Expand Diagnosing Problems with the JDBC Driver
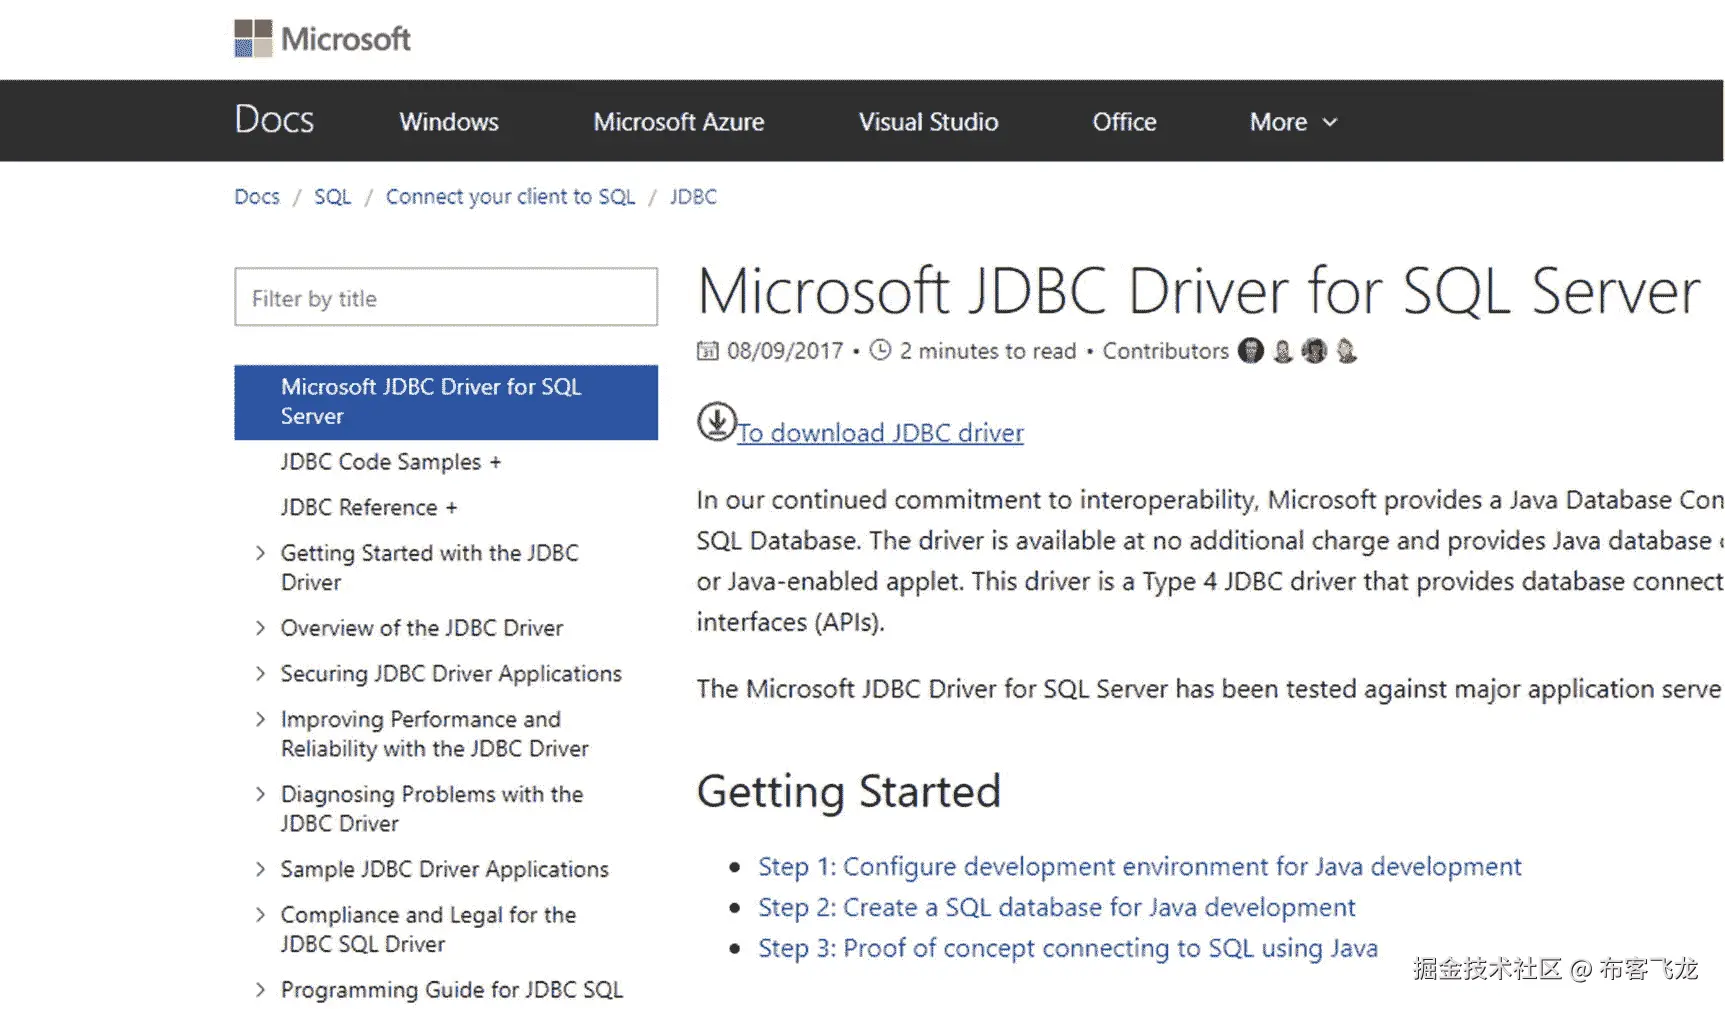The image size is (1725, 1009). click(x=261, y=794)
